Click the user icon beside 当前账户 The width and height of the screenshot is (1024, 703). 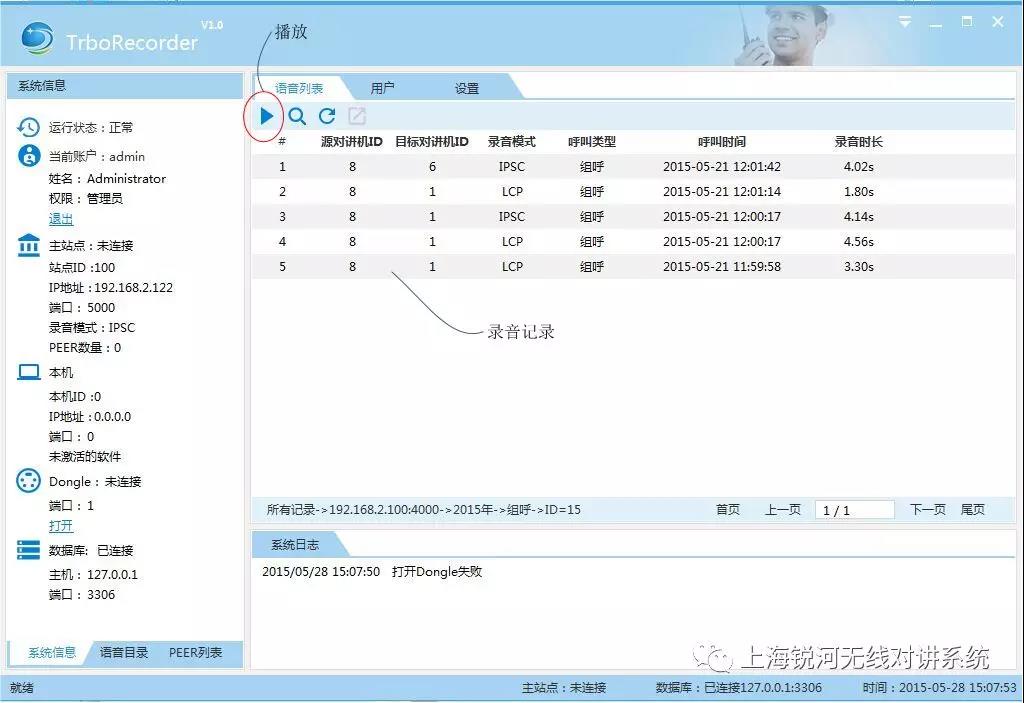pyautogui.click(x=29, y=156)
